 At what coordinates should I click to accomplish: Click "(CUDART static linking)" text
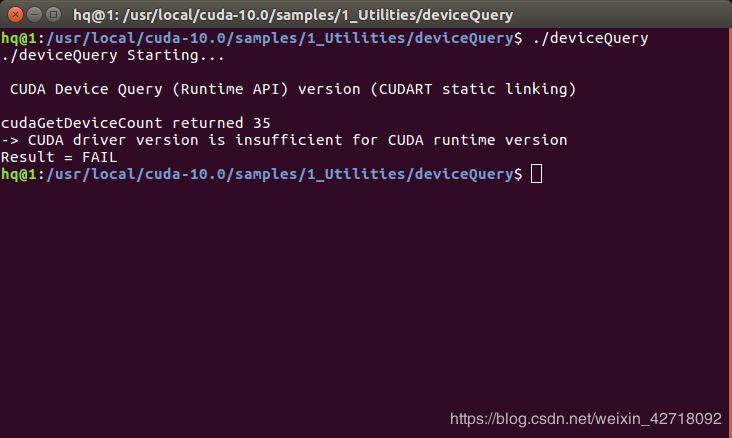(x=477, y=89)
